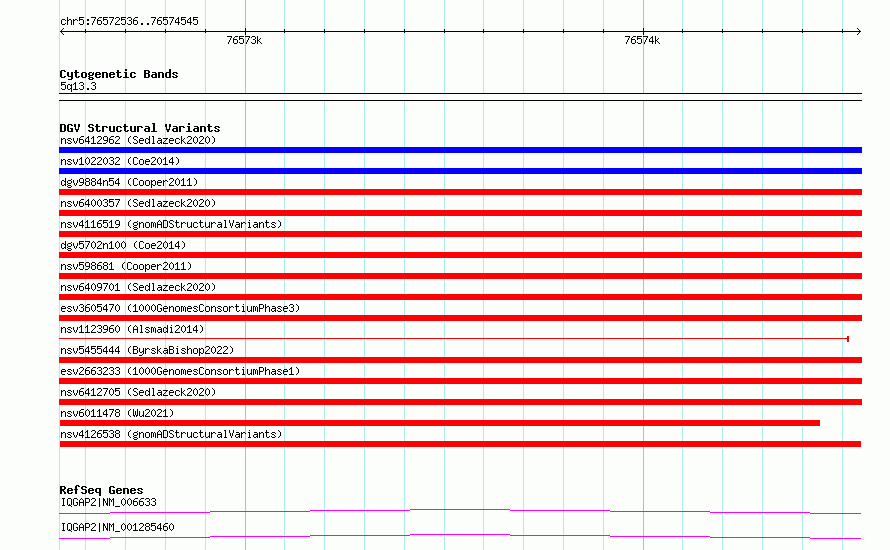This screenshot has width=890, height=550.
Task: Open the nsv6011478 (Wu2021) label
Action: coord(117,413)
